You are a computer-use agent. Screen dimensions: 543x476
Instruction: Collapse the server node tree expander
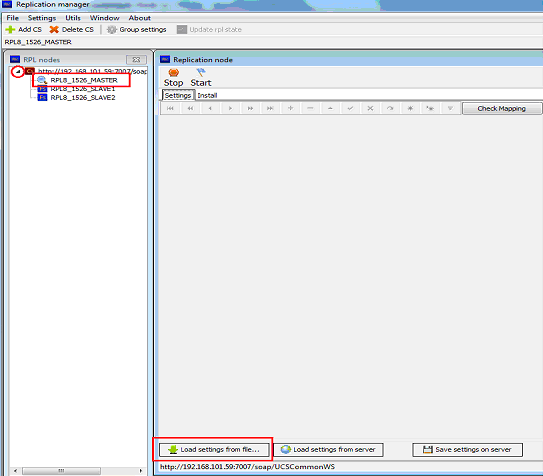point(18,72)
